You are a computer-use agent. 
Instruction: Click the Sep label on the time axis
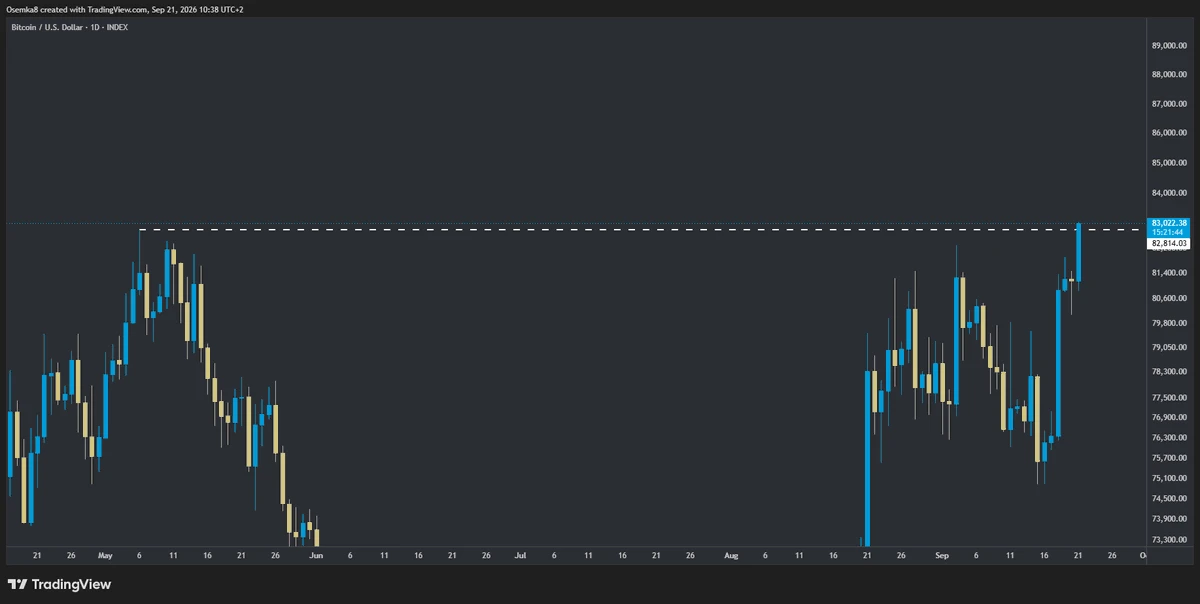click(942, 554)
